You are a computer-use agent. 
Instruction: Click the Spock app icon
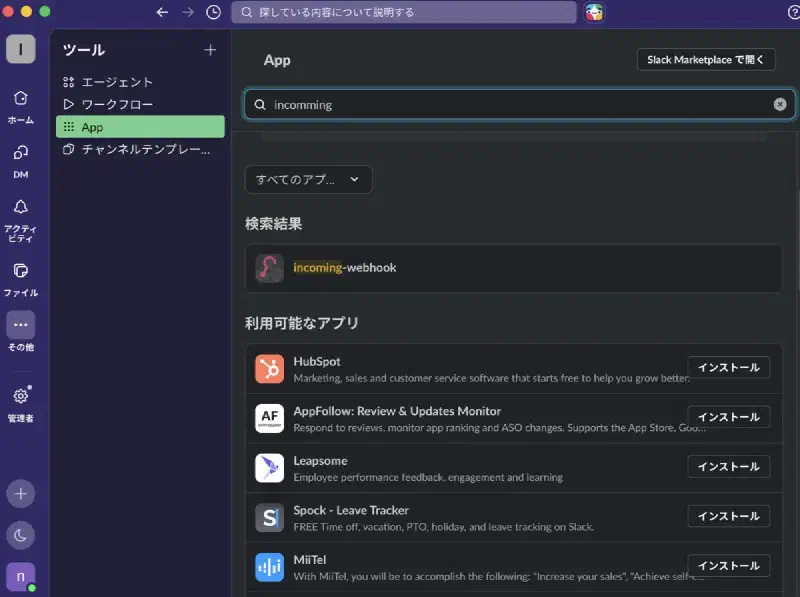coord(269,517)
